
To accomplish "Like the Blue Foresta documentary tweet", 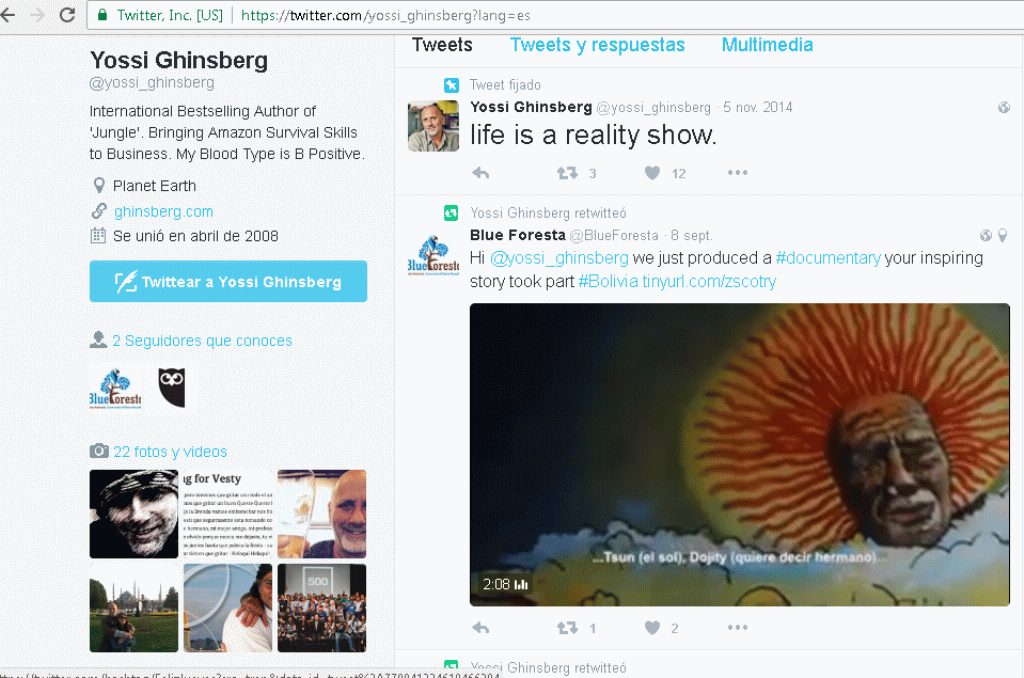I will point(652,628).
